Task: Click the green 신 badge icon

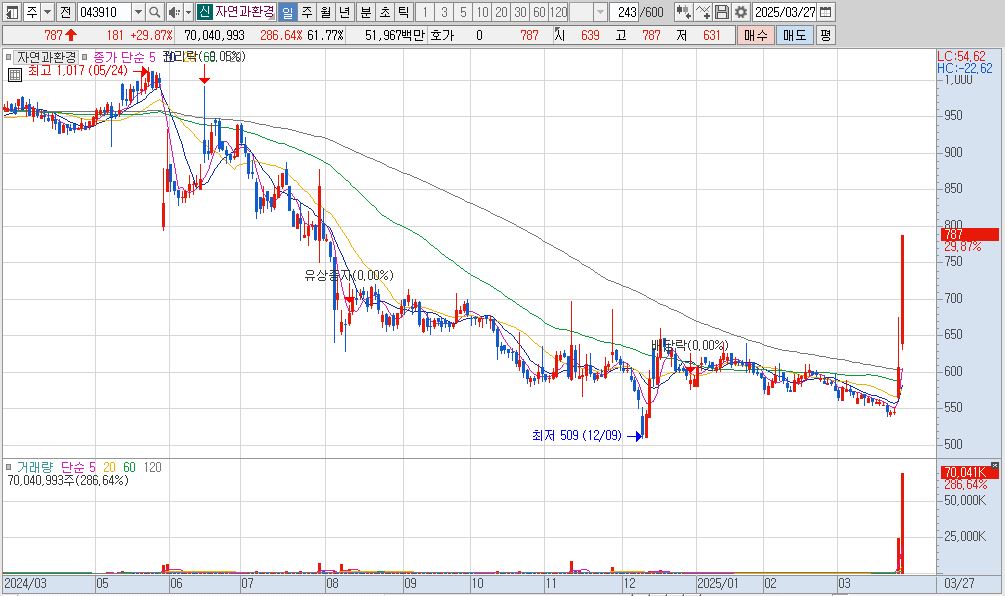Action: (x=204, y=12)
